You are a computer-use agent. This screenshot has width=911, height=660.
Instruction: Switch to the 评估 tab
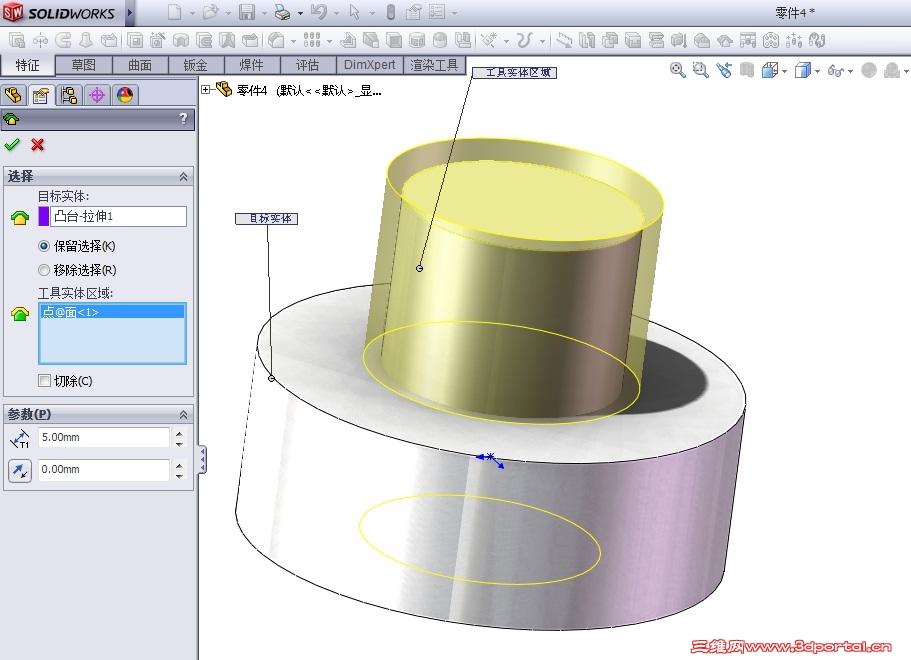point(308,65)
